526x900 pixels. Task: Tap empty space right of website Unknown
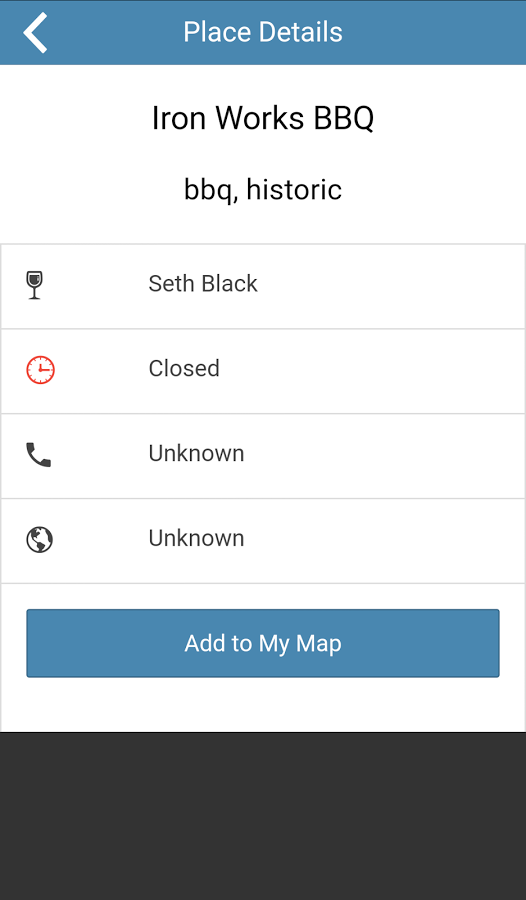pyautogui.click(x=385, y=541)
